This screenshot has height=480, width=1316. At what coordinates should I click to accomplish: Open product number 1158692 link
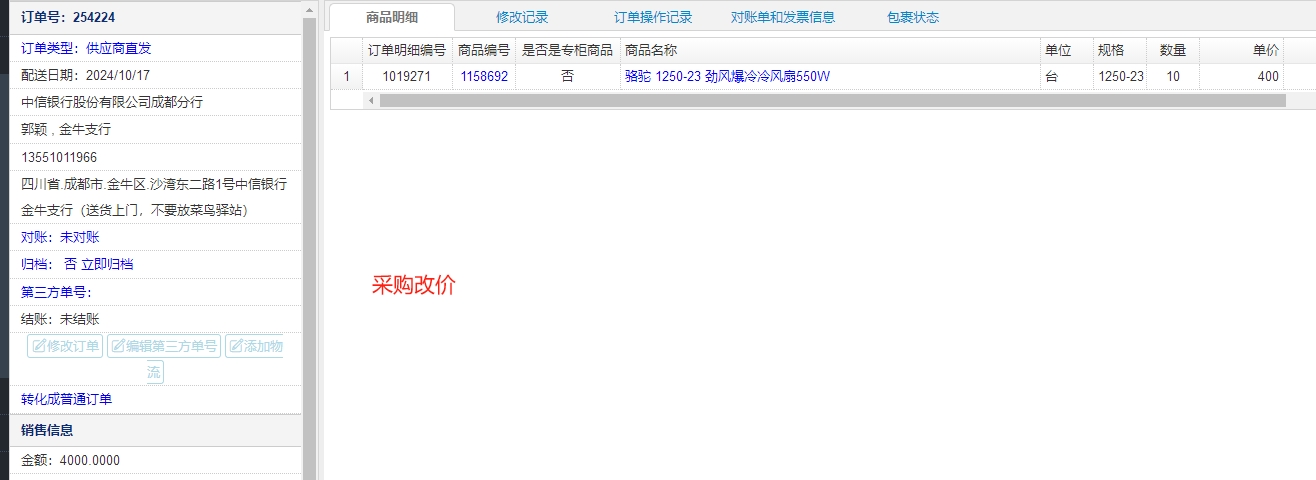[x=484, y=76]
